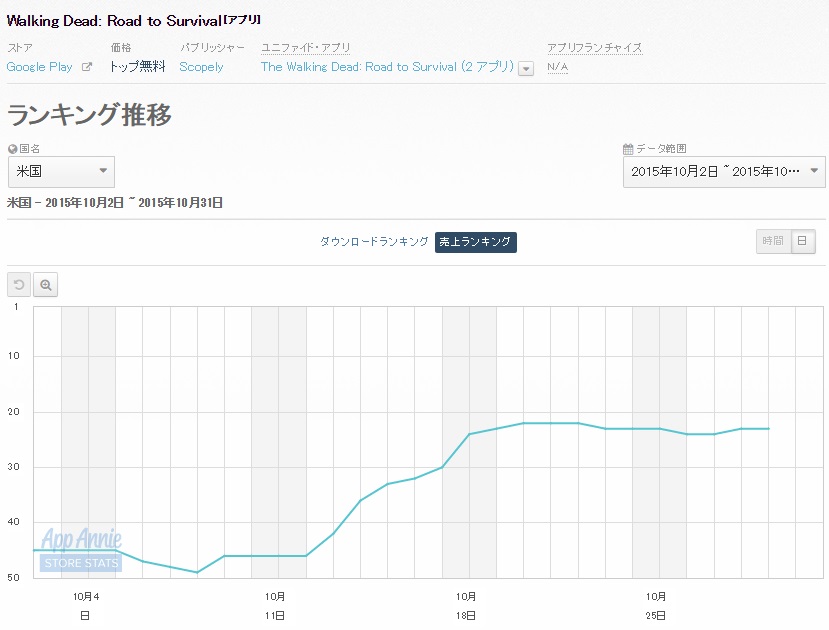The image size is (829, 630).
Task: Click the ストア label
Action: [20, 48]
